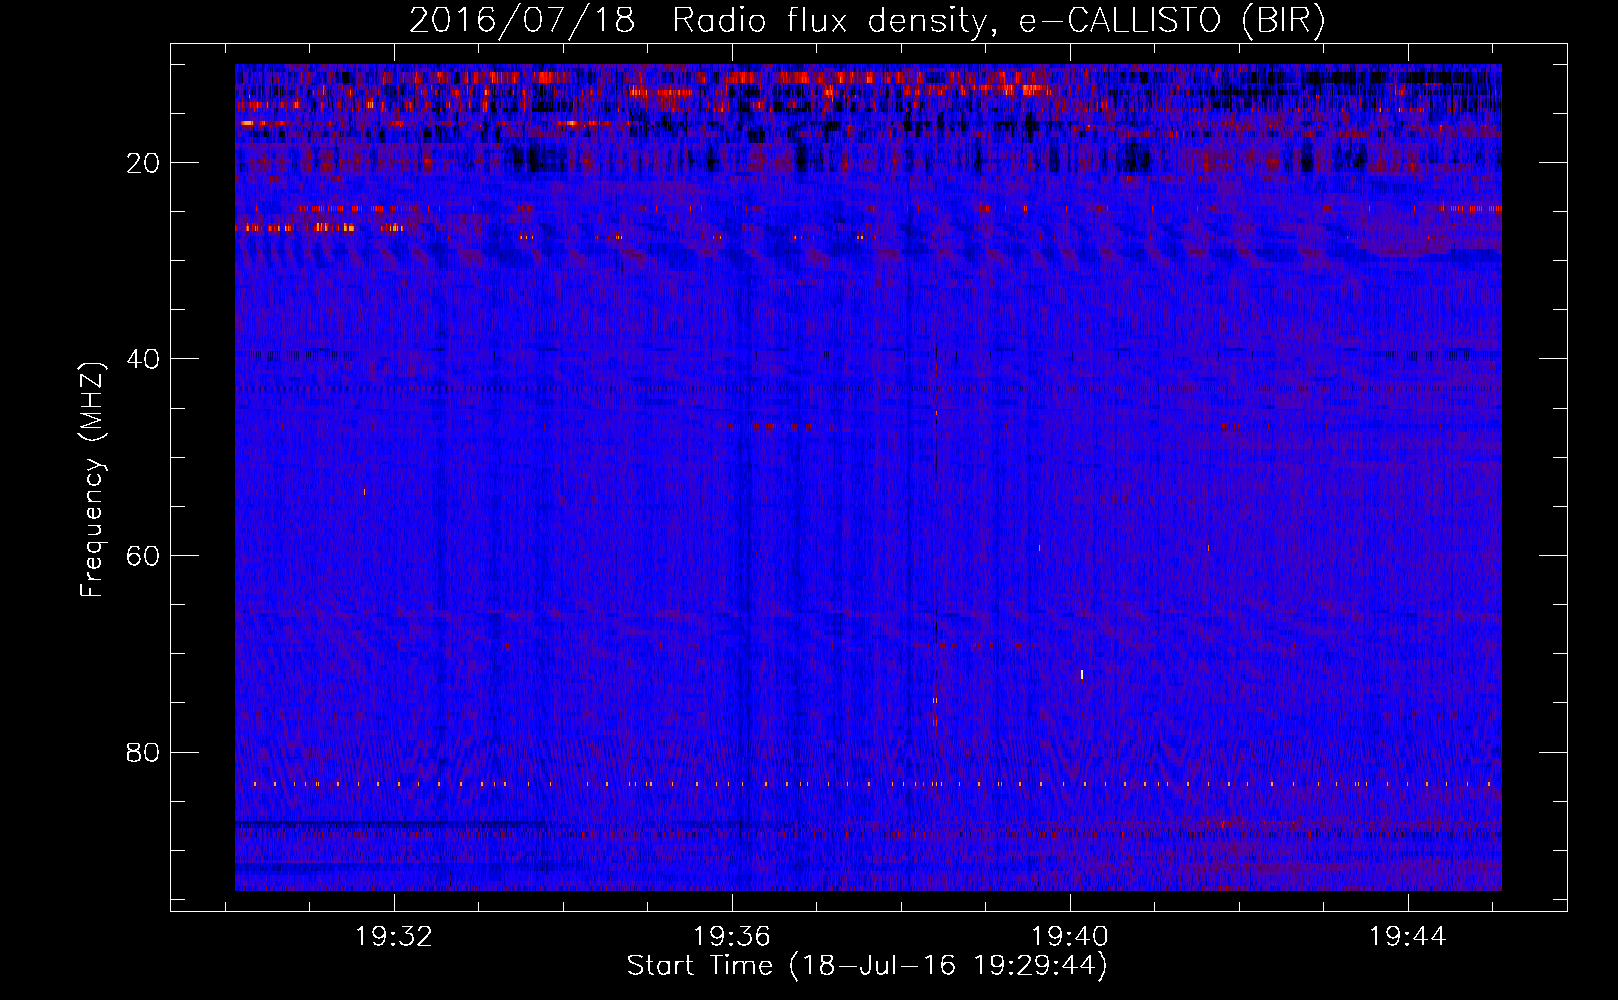This screenshot has height=1000, width=1618.
Task: Click the 19:44 time tick label
Action: point(1408,937)
